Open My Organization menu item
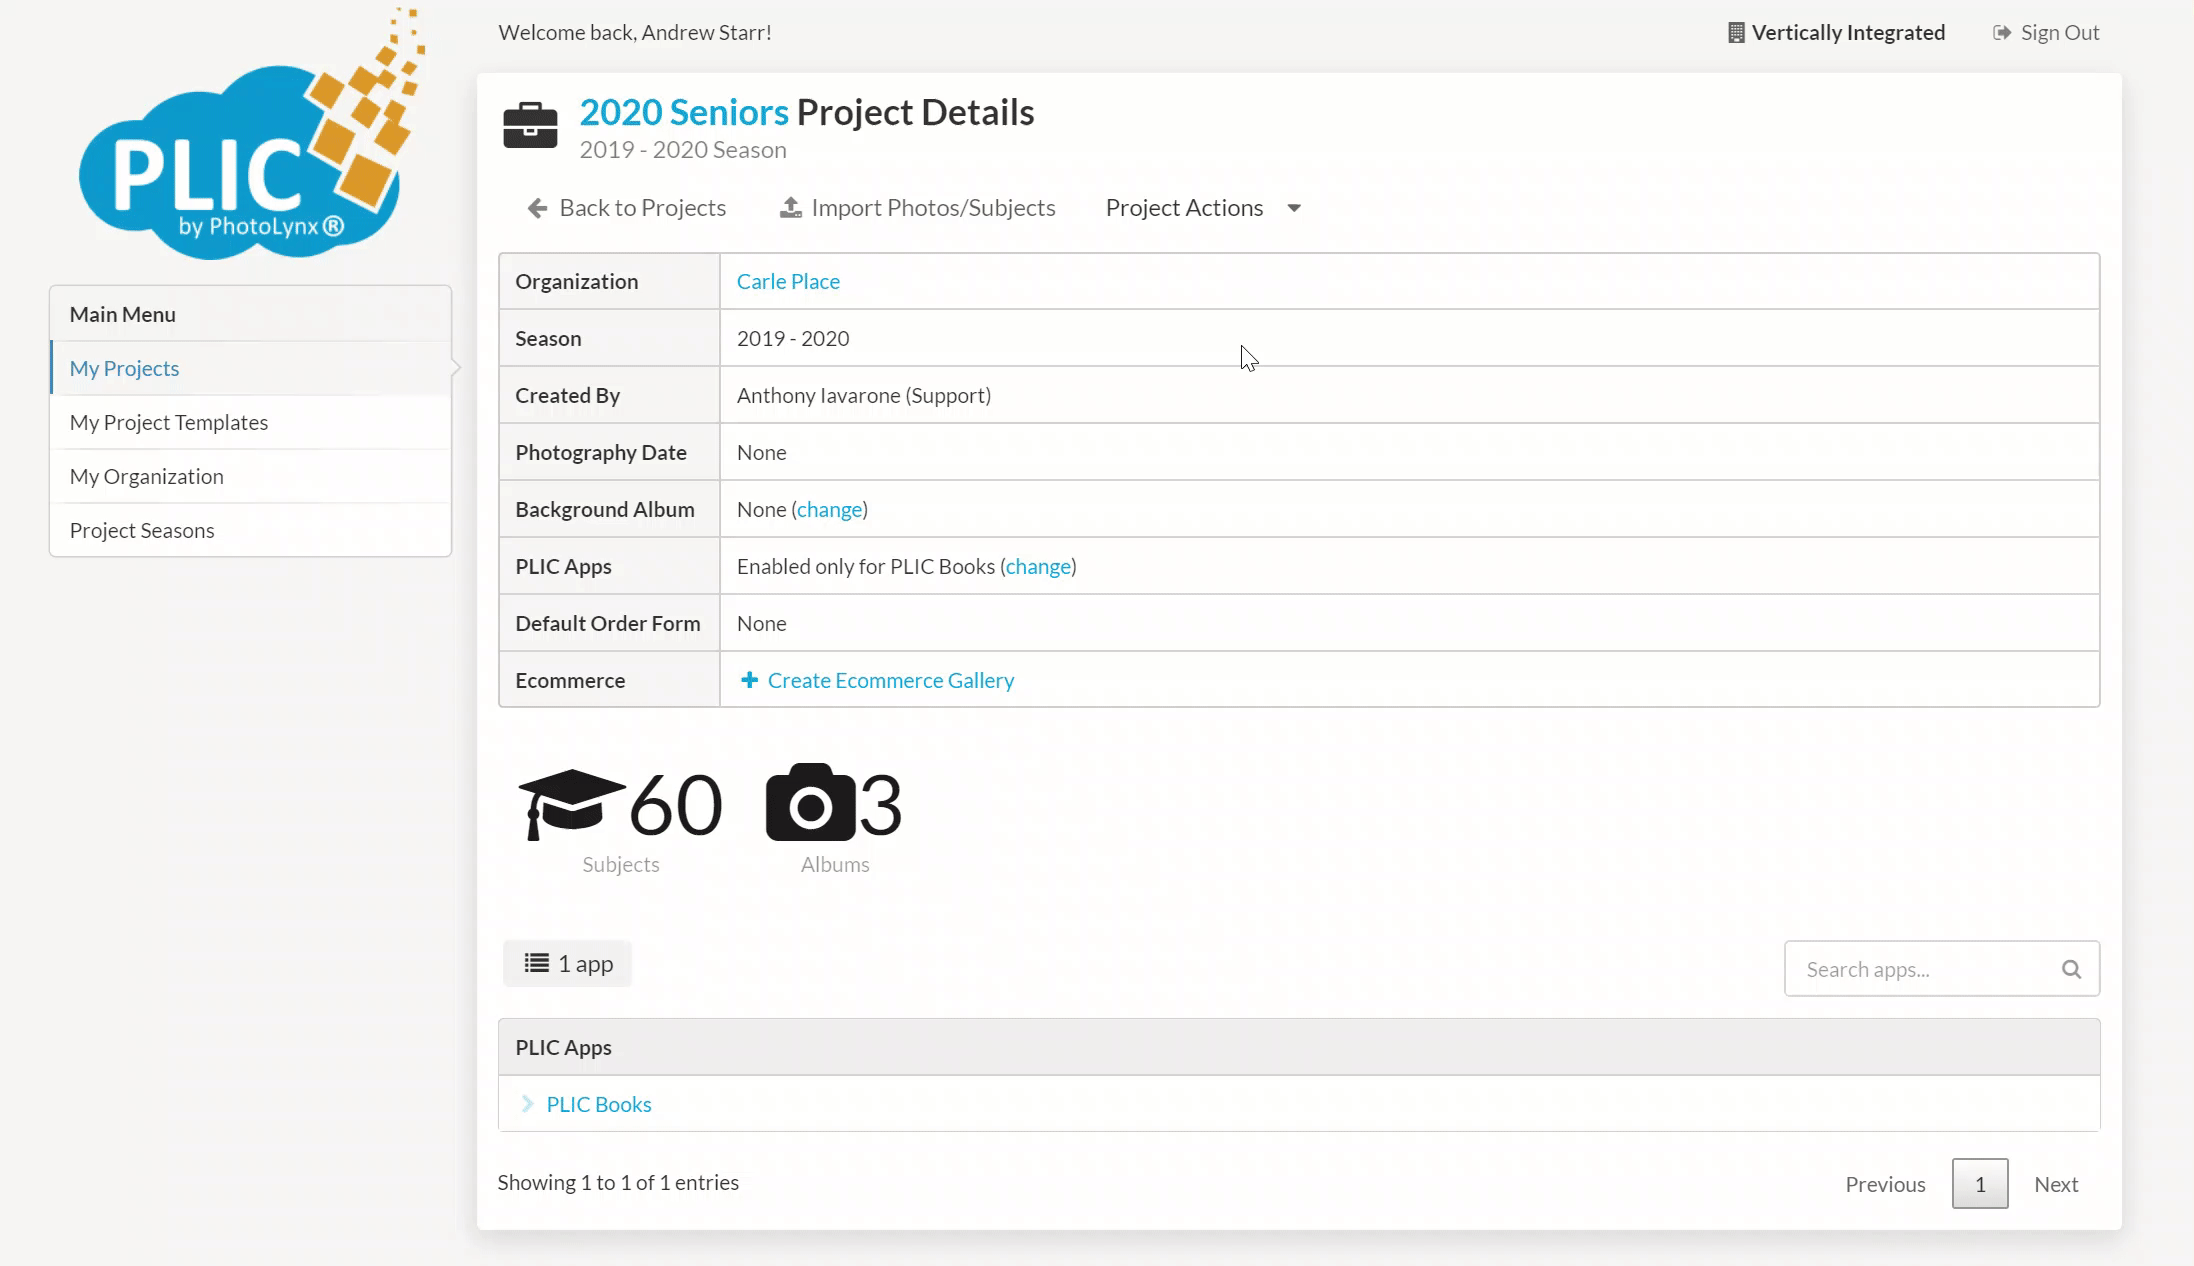 click(x=250, y=476)
